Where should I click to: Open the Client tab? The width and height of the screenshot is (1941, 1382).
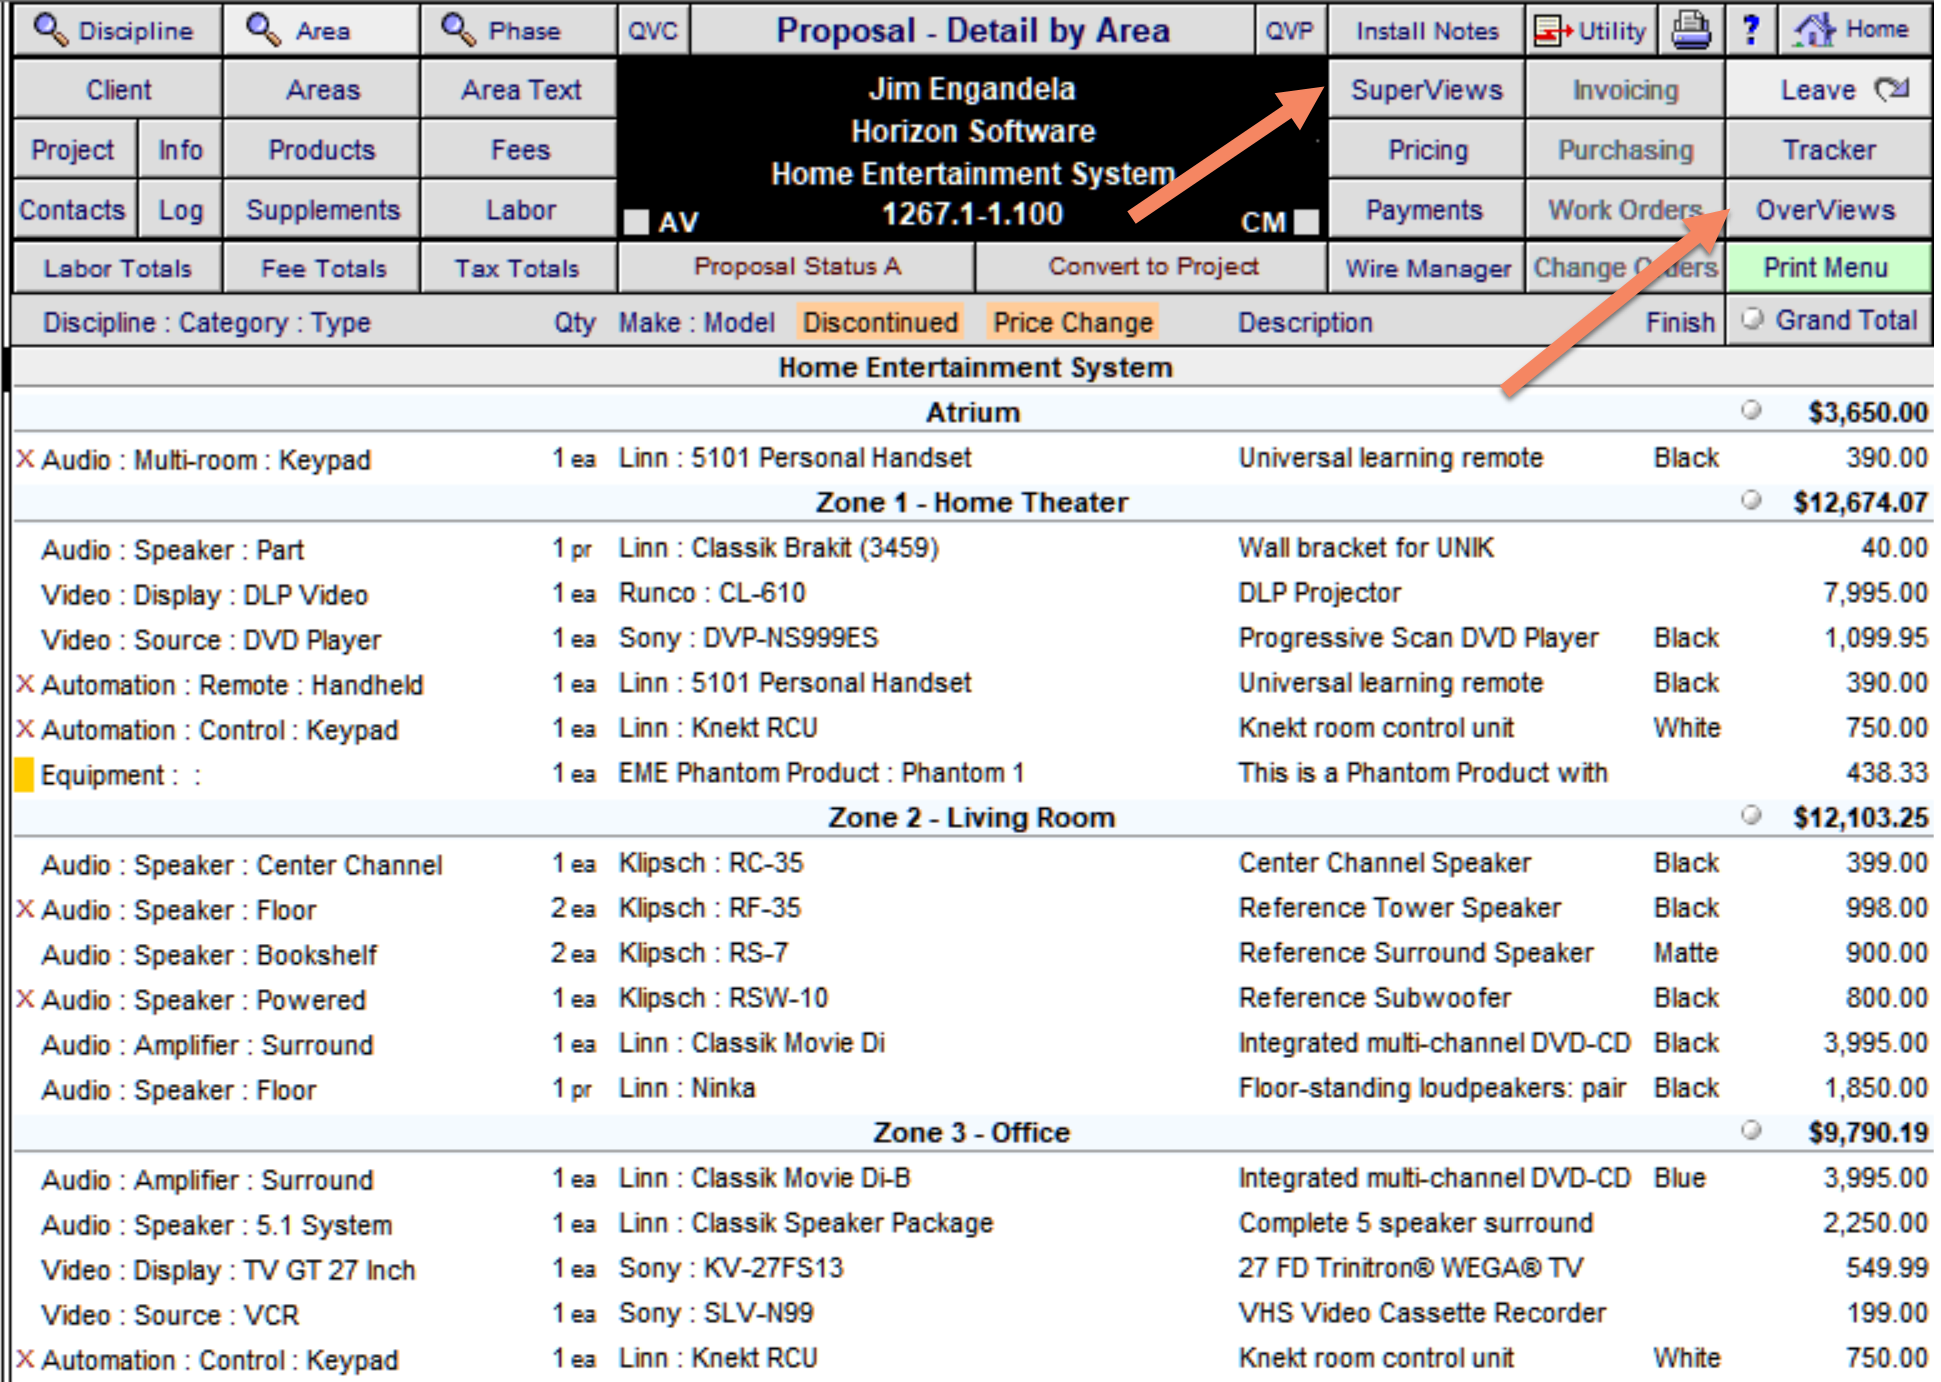[x=118, y=89]
